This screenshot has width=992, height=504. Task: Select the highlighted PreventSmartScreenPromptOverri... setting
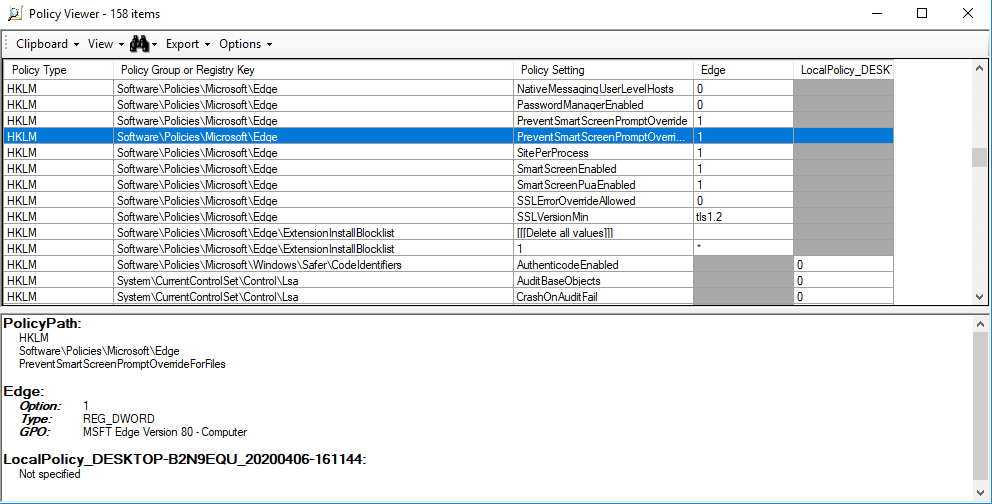tap(603, 137)
